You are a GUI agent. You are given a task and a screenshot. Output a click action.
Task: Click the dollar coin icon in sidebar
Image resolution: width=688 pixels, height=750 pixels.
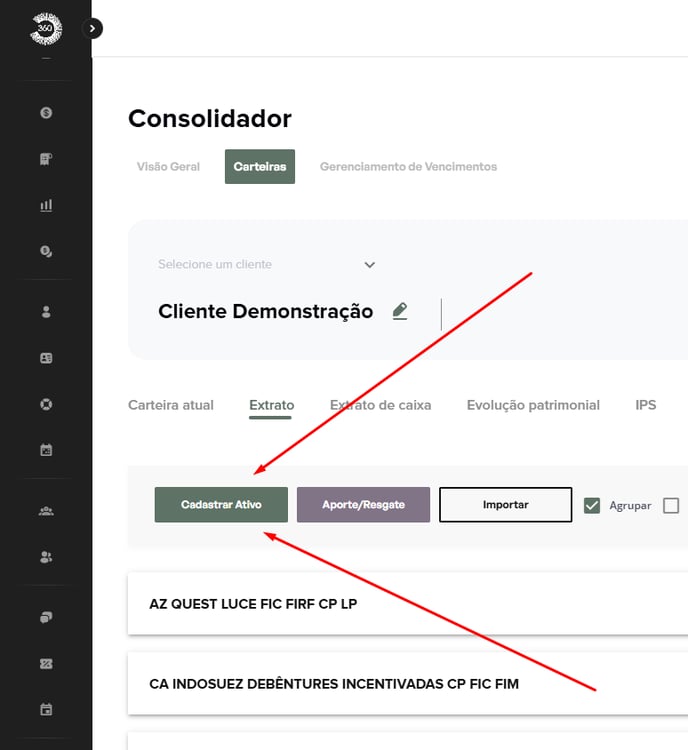tap(46, 113)
